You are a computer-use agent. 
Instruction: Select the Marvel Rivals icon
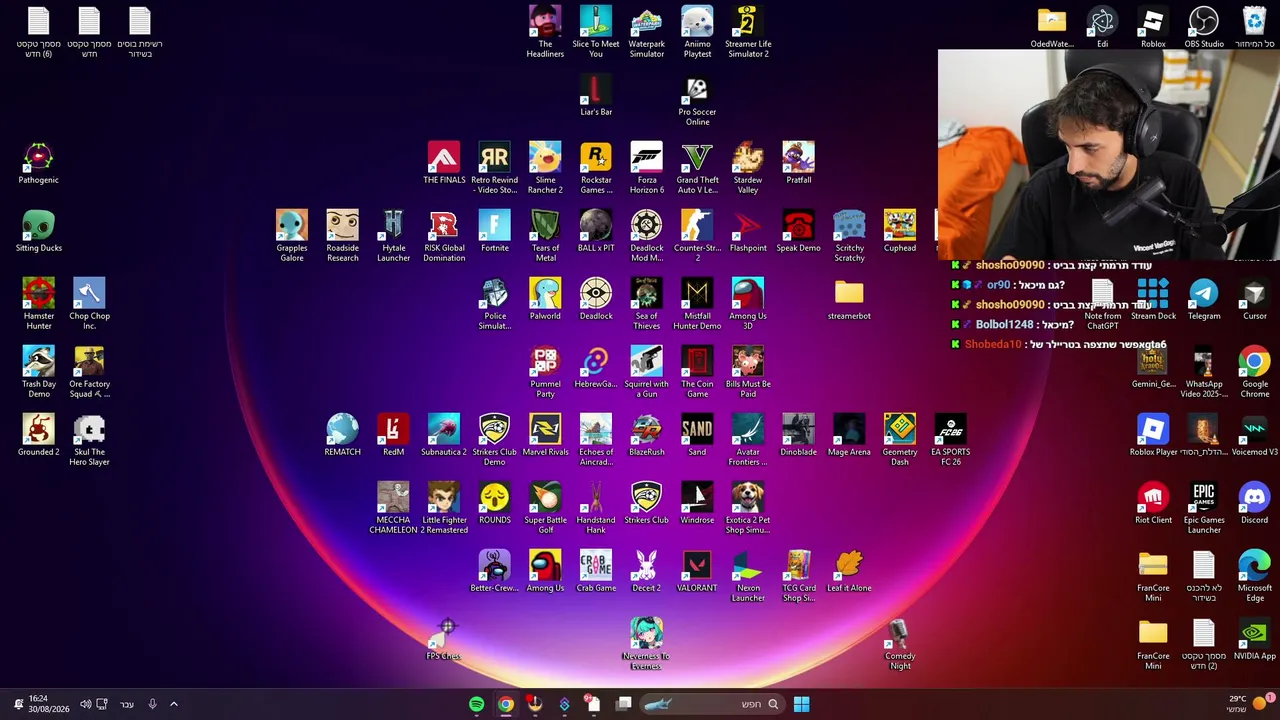[545, 435]
